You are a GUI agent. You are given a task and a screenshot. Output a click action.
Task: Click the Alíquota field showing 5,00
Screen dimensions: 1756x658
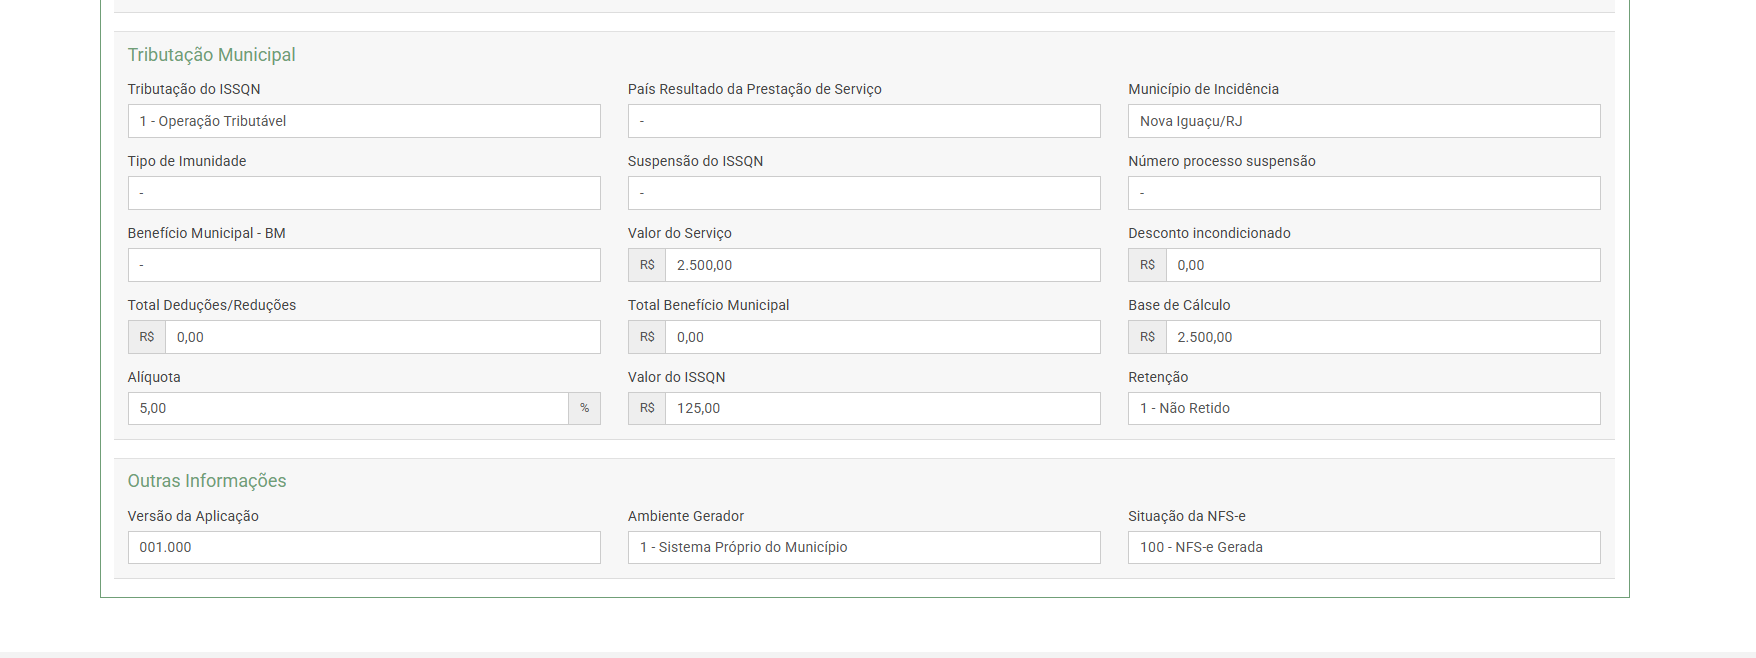pyautogui.click(x=348, y=408)
